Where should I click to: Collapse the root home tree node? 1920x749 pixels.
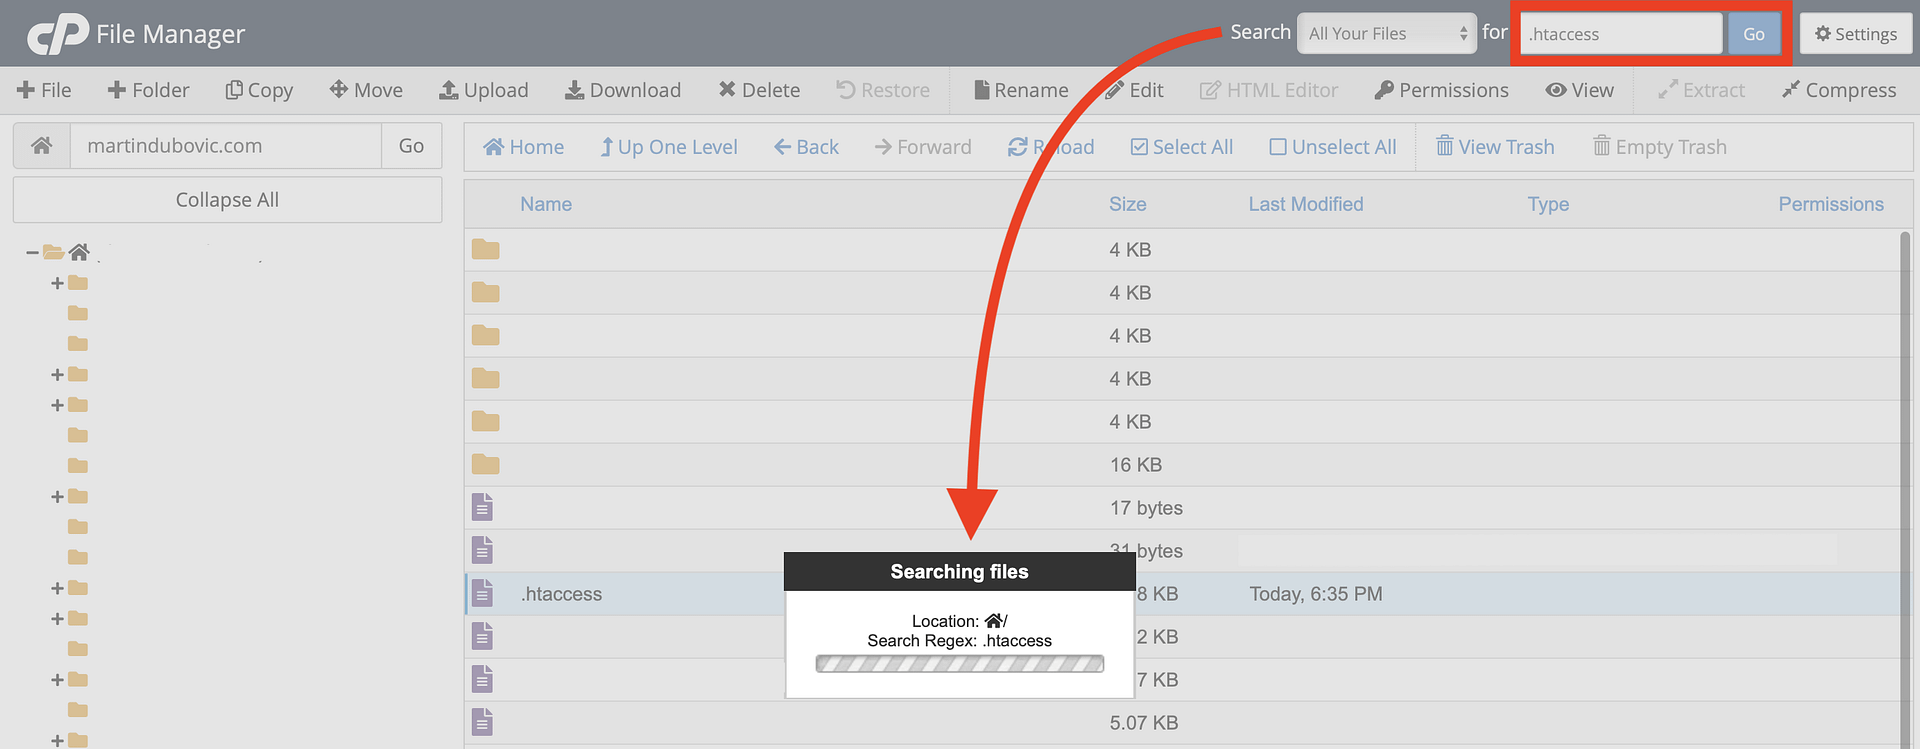(33, 253)
